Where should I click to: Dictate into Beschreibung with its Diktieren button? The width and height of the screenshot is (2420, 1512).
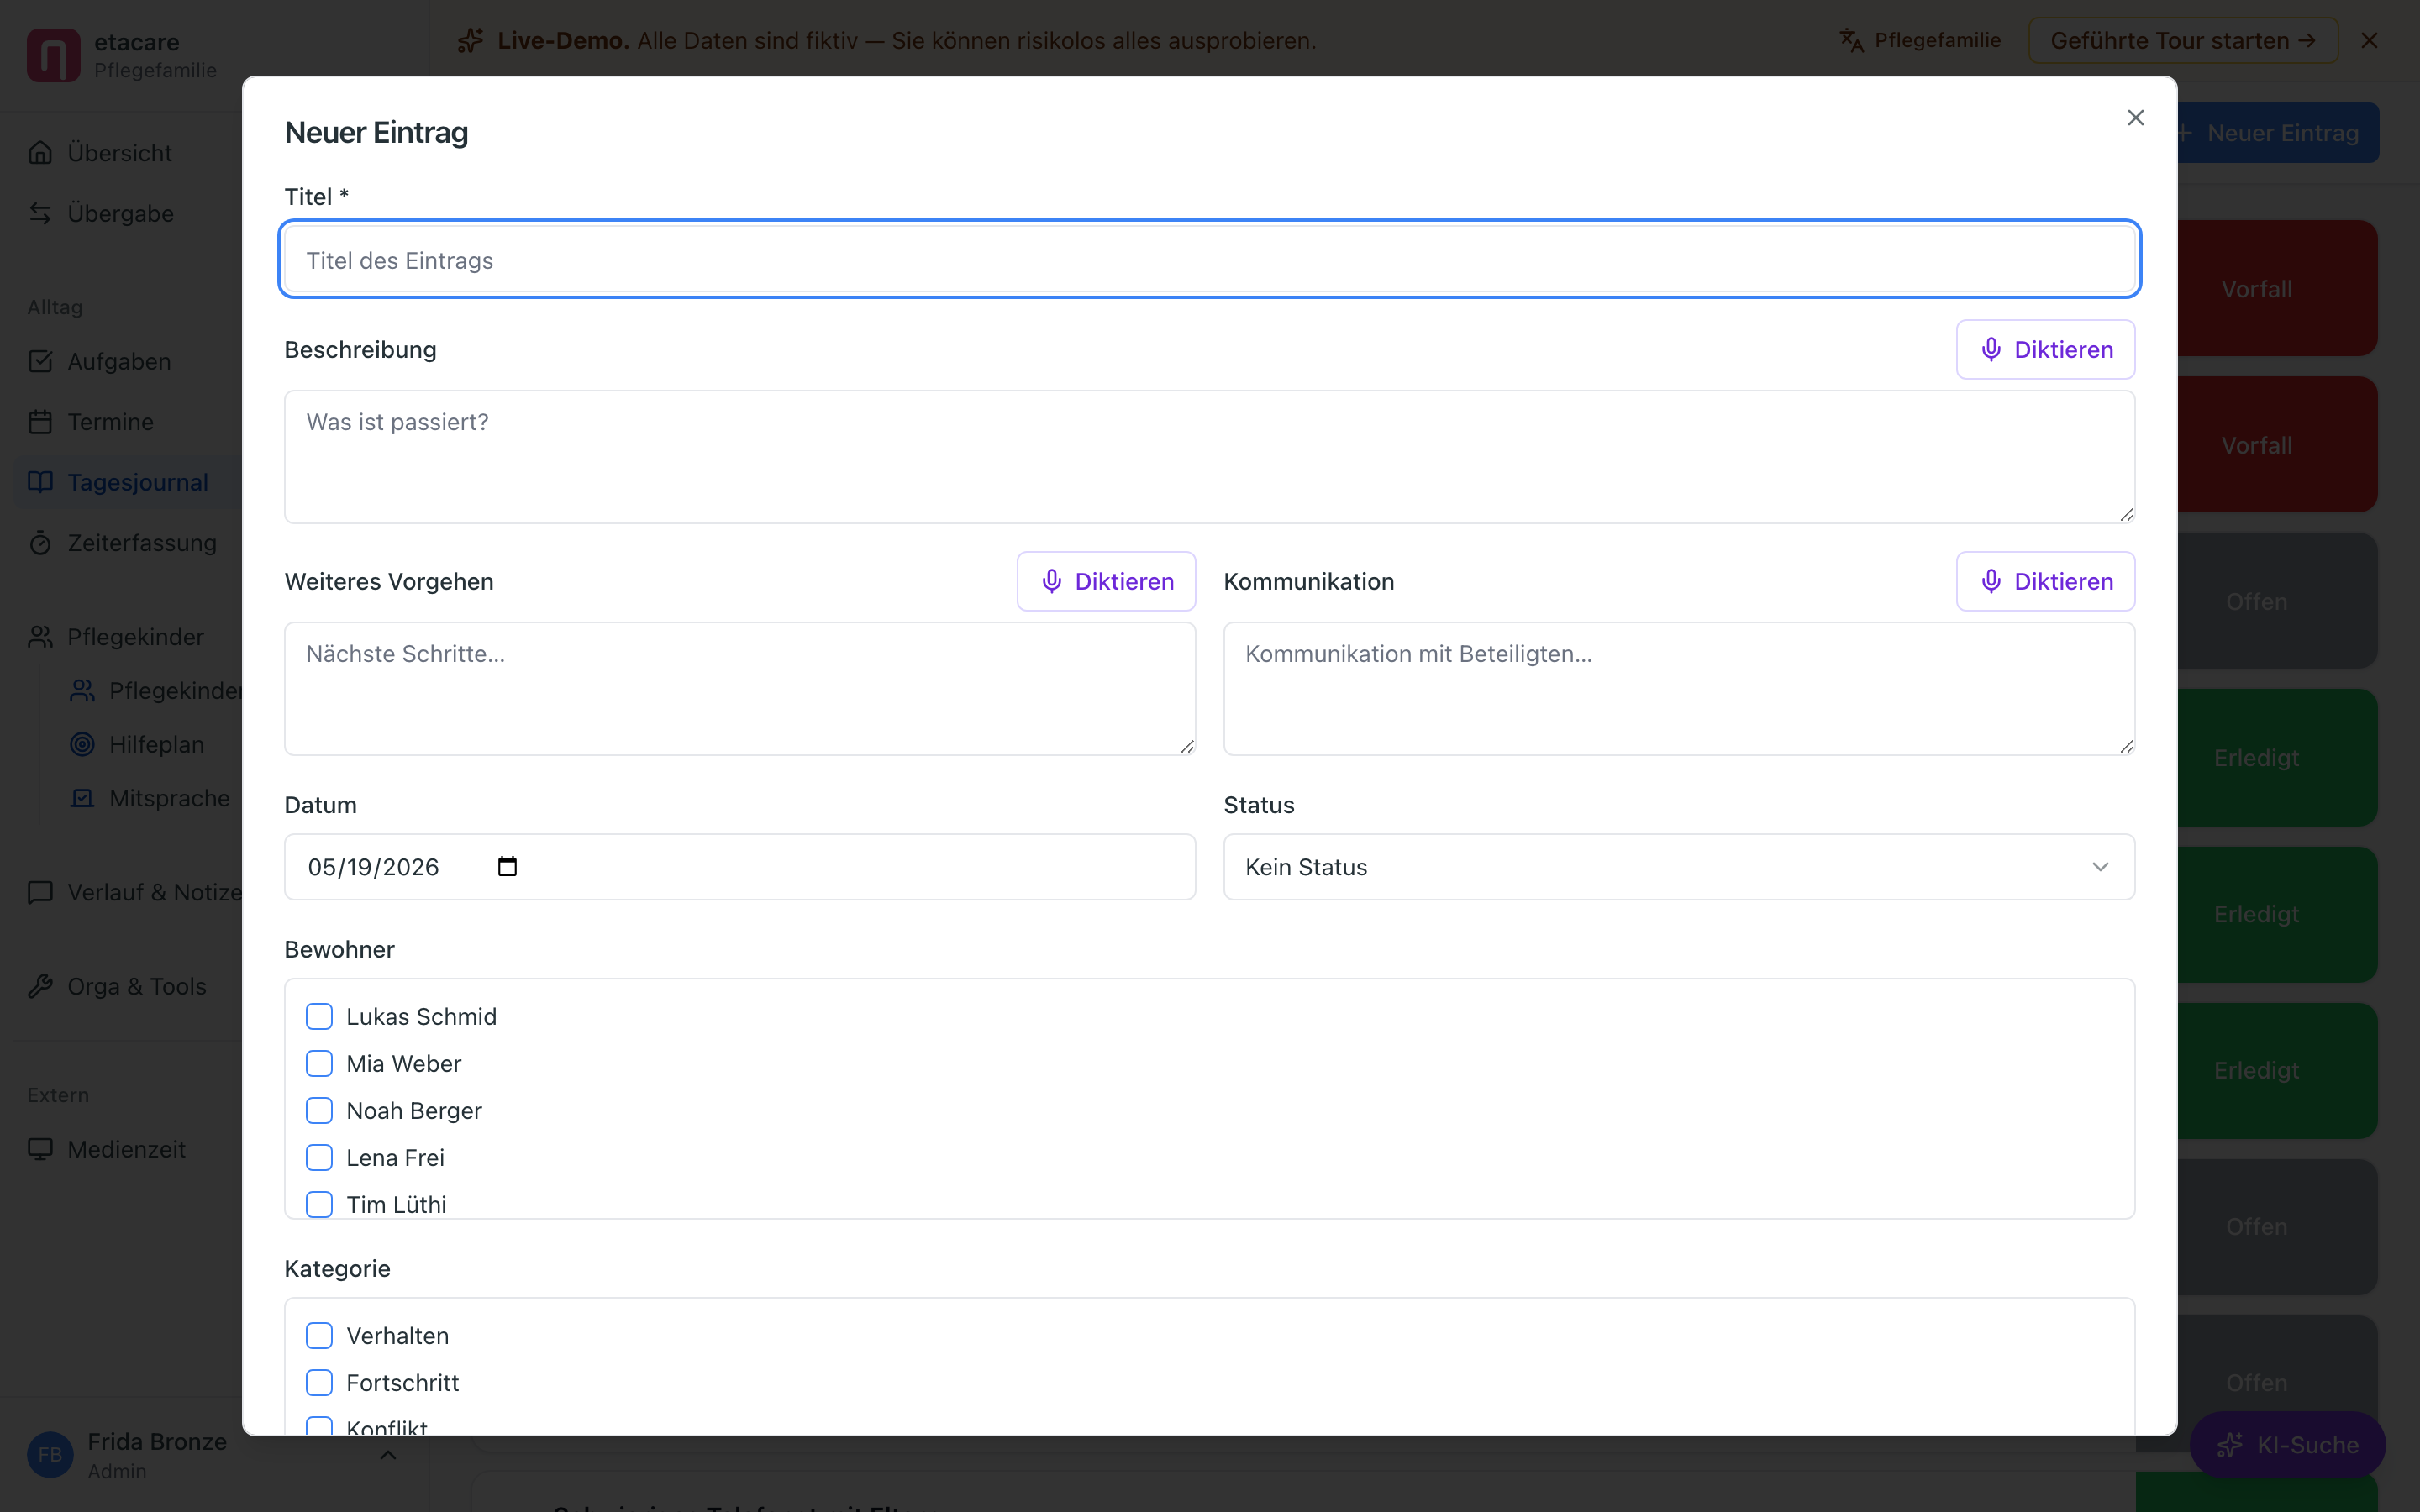pyautogui.click(x=2045, y=349)
